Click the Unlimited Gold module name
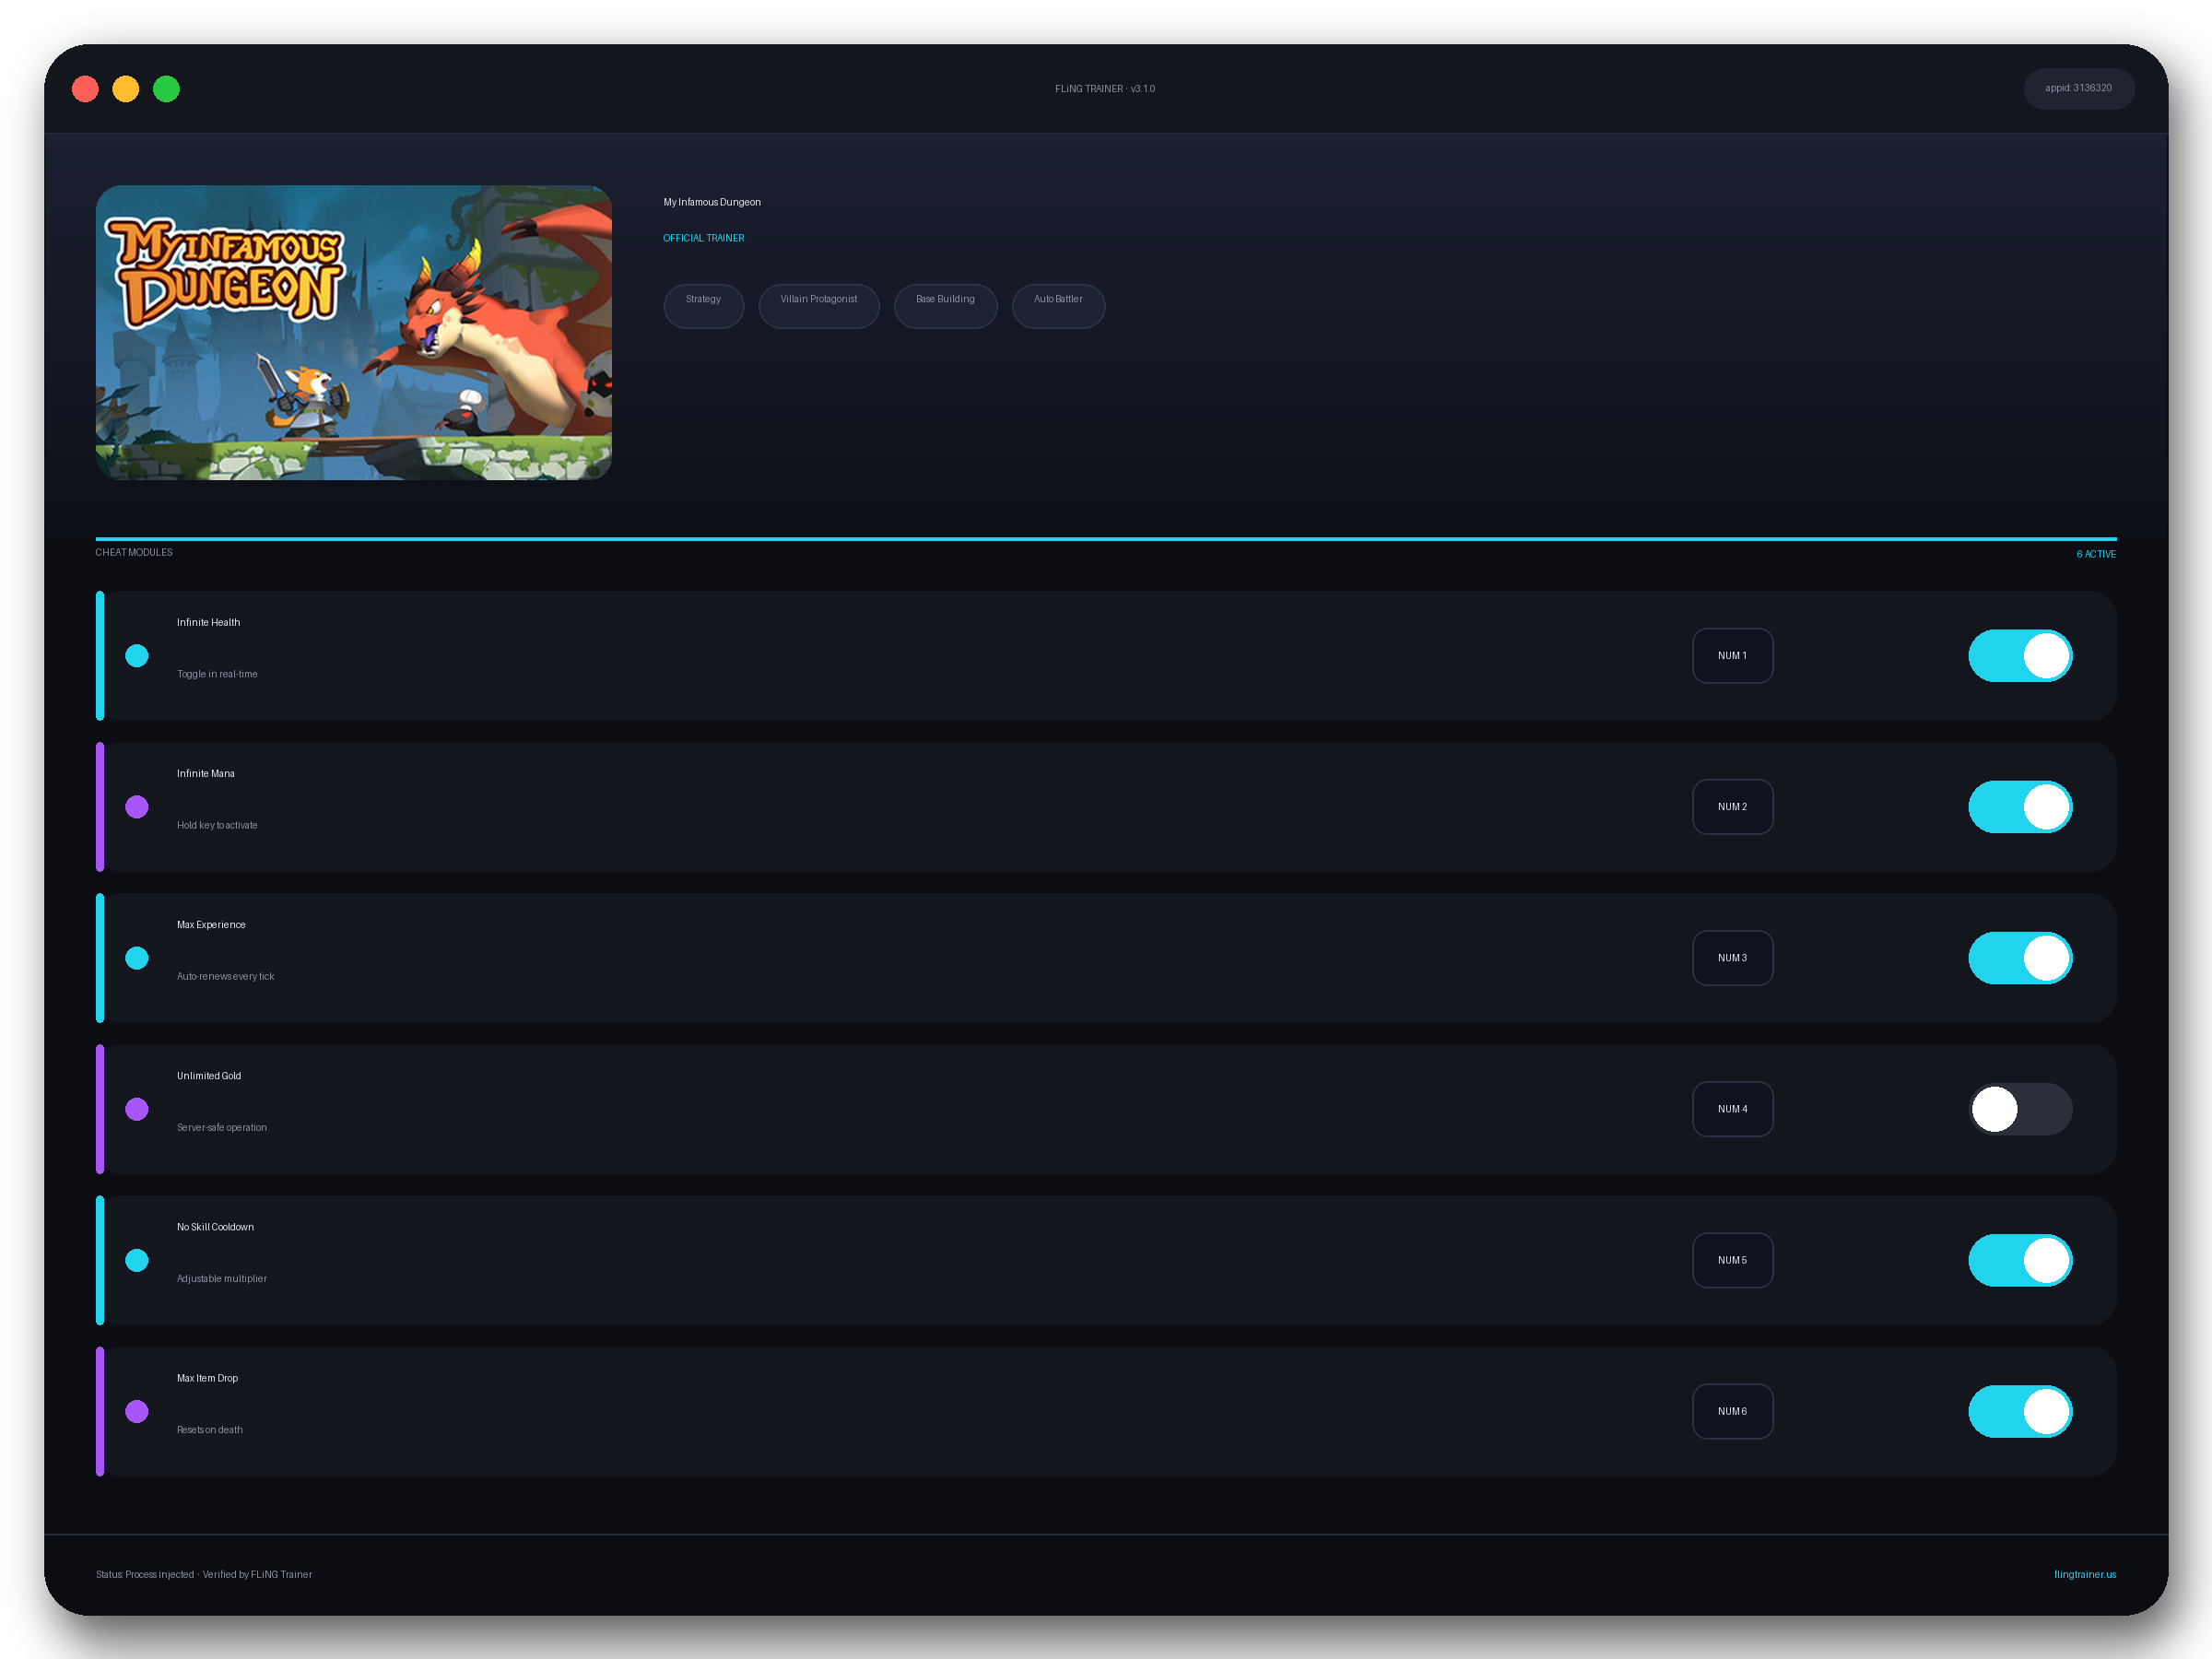 (209, 1075)
